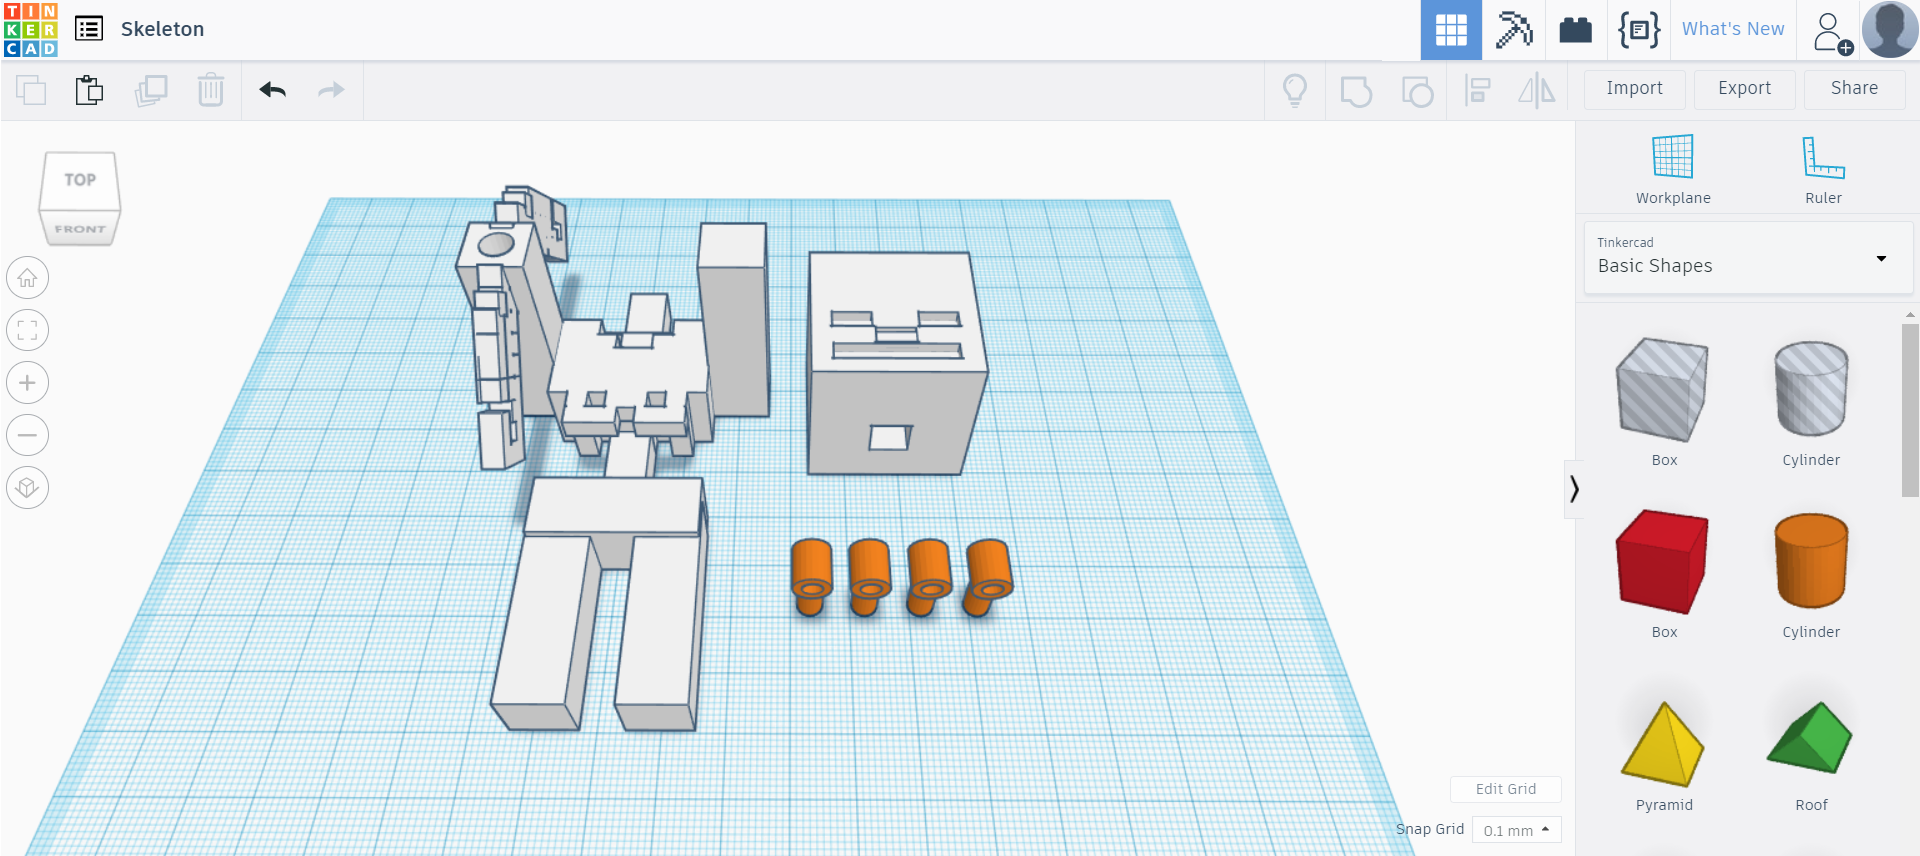Select the skeleton head cube with face
The width and height of the screenshot is (1920, 856).
coord(896,364)
